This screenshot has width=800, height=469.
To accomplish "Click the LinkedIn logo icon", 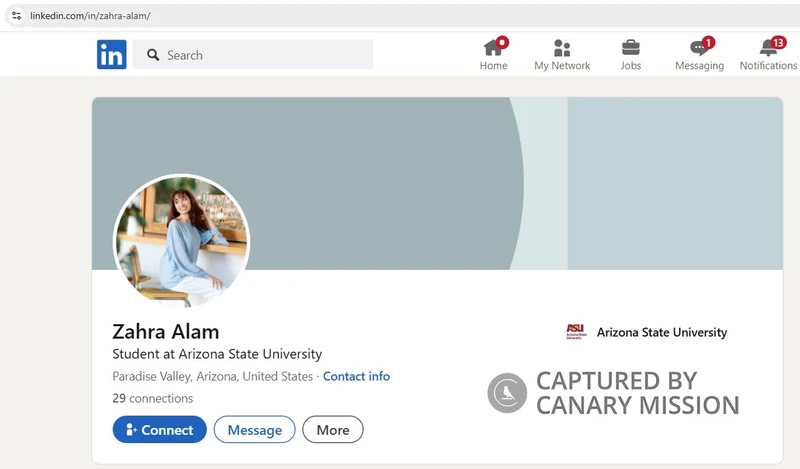I will pyautogui.click(x=111, y=55).
